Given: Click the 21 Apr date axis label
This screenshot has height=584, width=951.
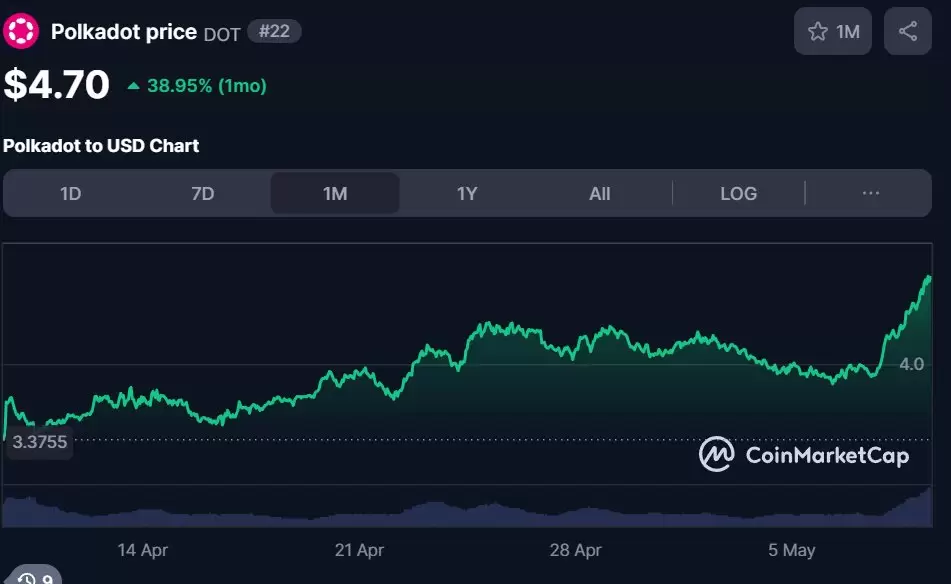Looking at the screenshot, I should point(359,550).
